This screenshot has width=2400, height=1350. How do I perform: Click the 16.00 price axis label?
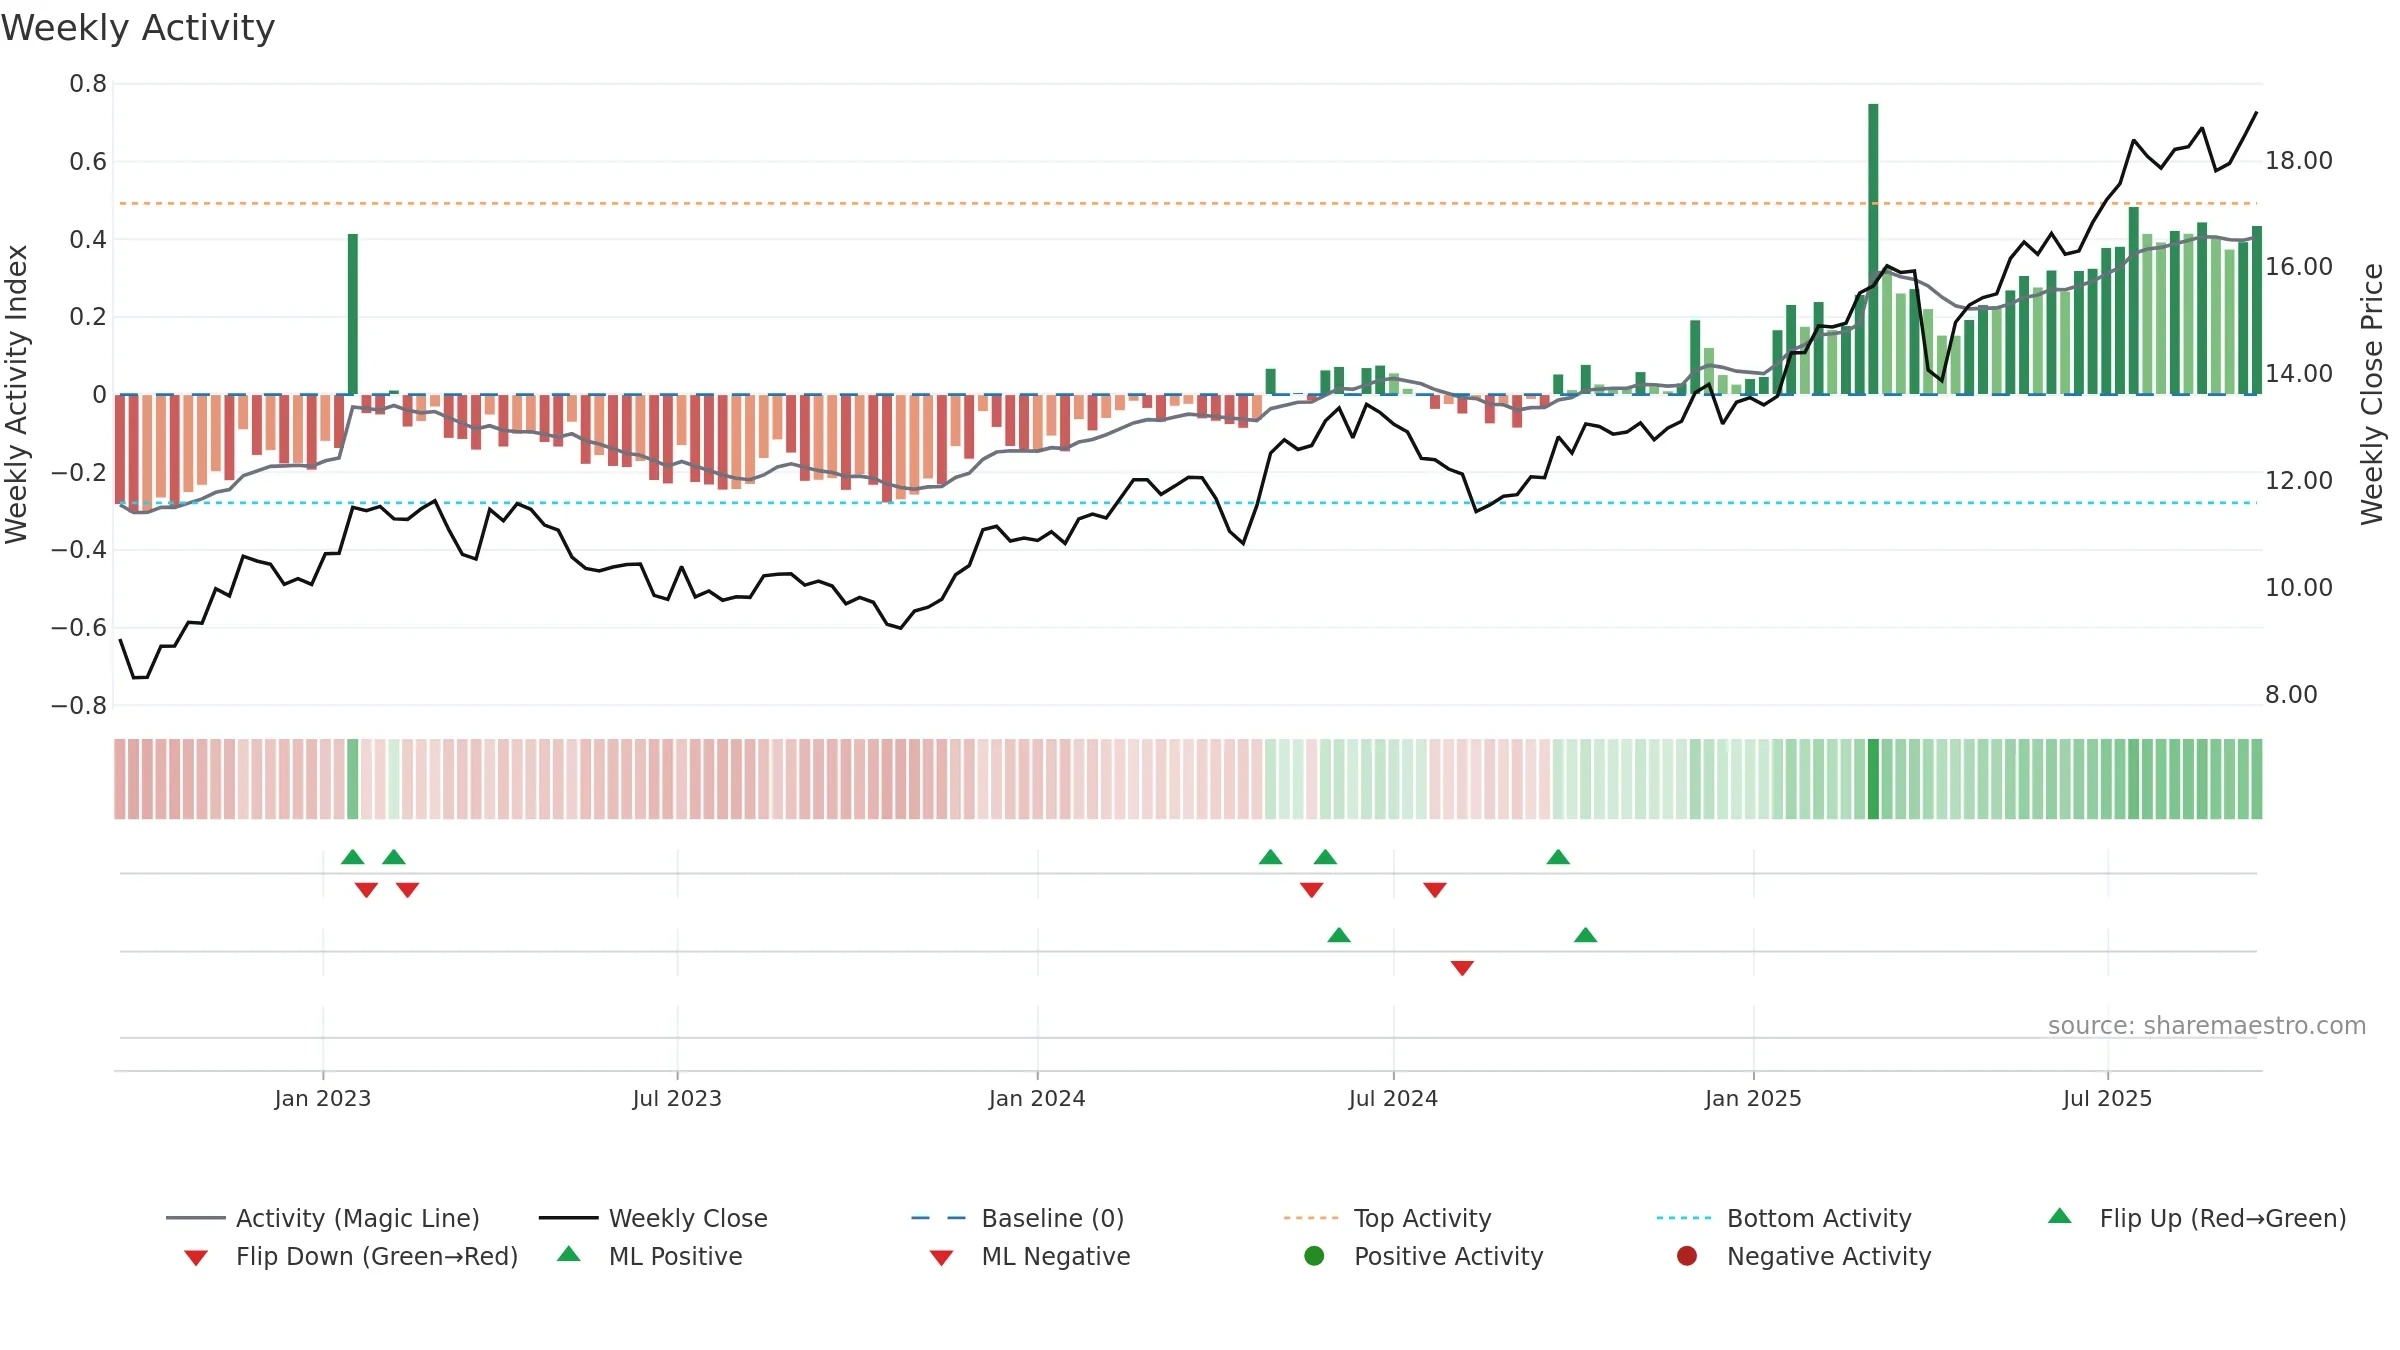point(2299,267)
